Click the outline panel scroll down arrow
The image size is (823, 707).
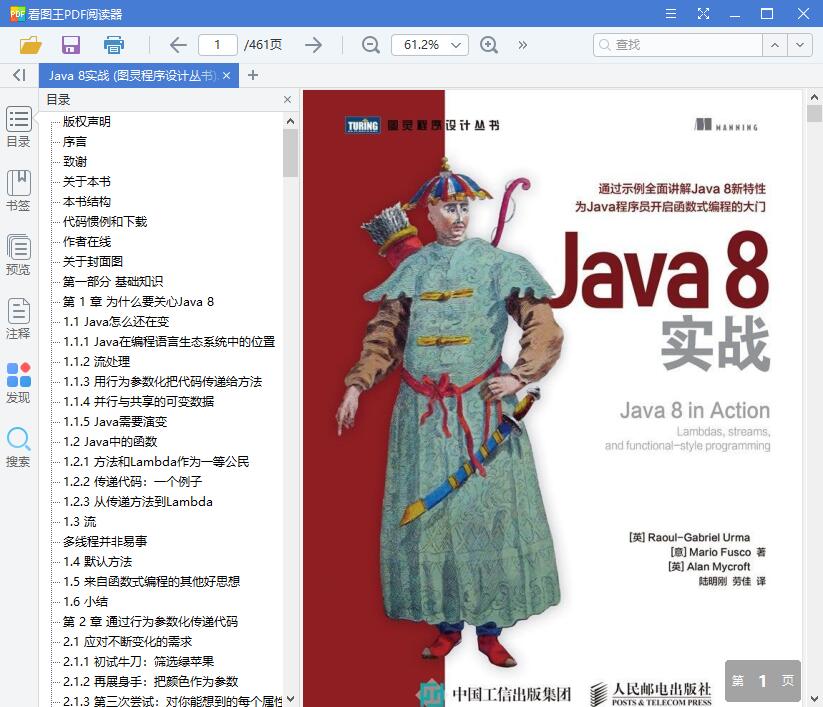point(290,700)
